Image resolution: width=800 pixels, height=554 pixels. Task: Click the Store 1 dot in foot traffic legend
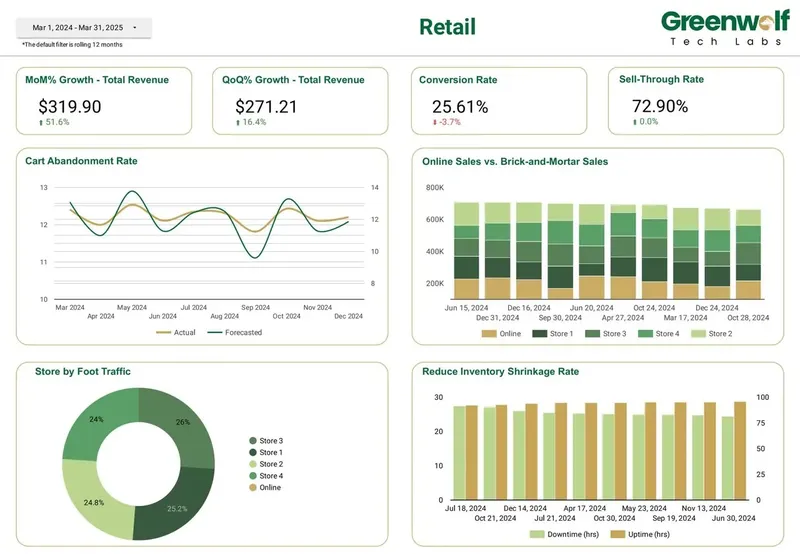[253, 452]
